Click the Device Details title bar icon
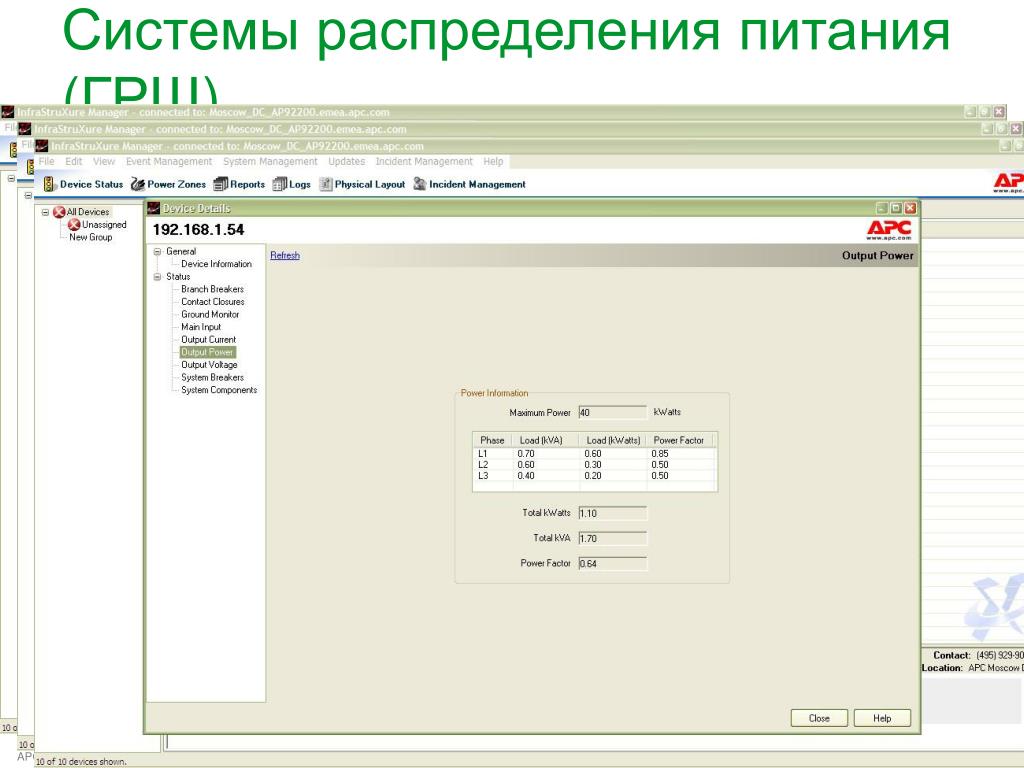Screen dimensions: 1024x768 (153, 208)
